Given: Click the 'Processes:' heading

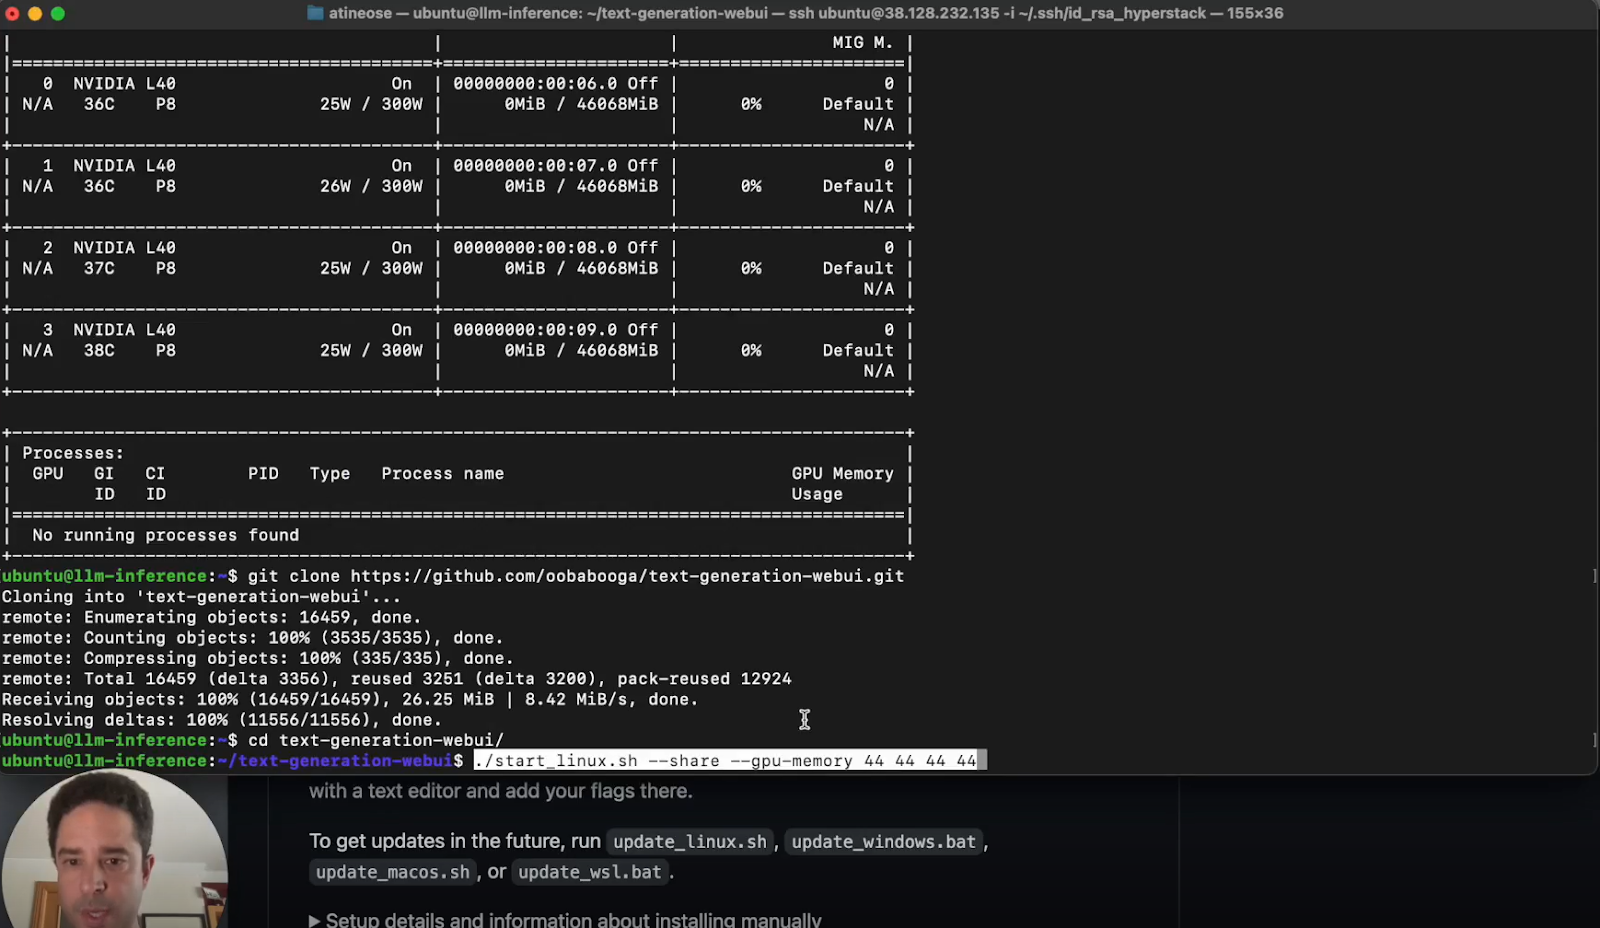Looking at the screenshot, I should click(73, 453).
